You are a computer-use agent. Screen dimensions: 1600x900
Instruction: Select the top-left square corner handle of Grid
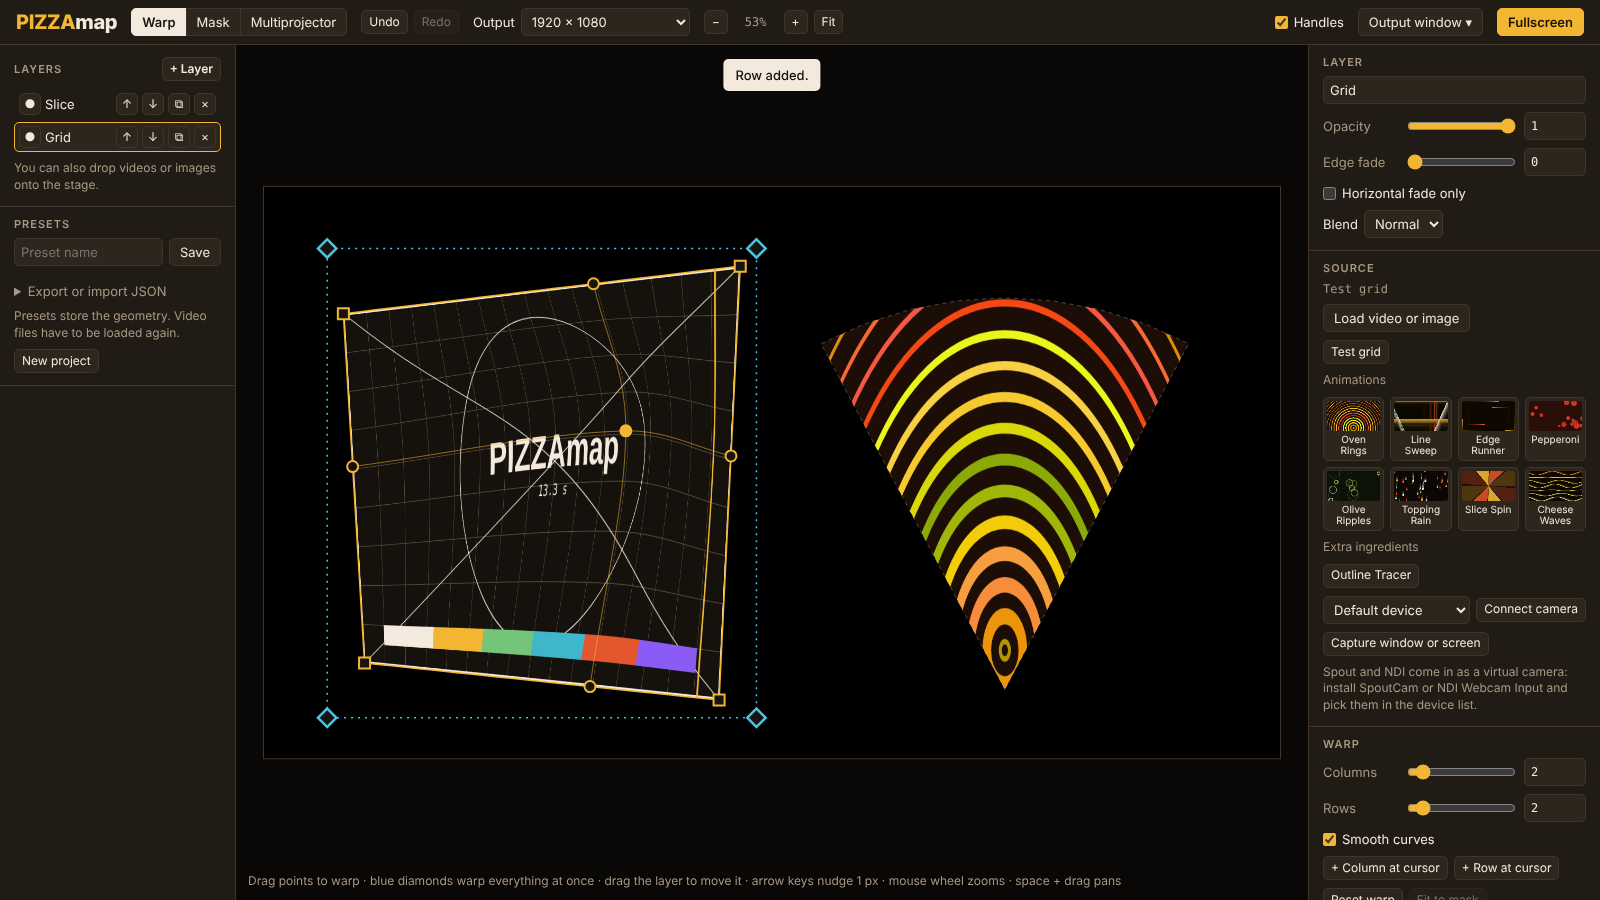click(343, 313)
